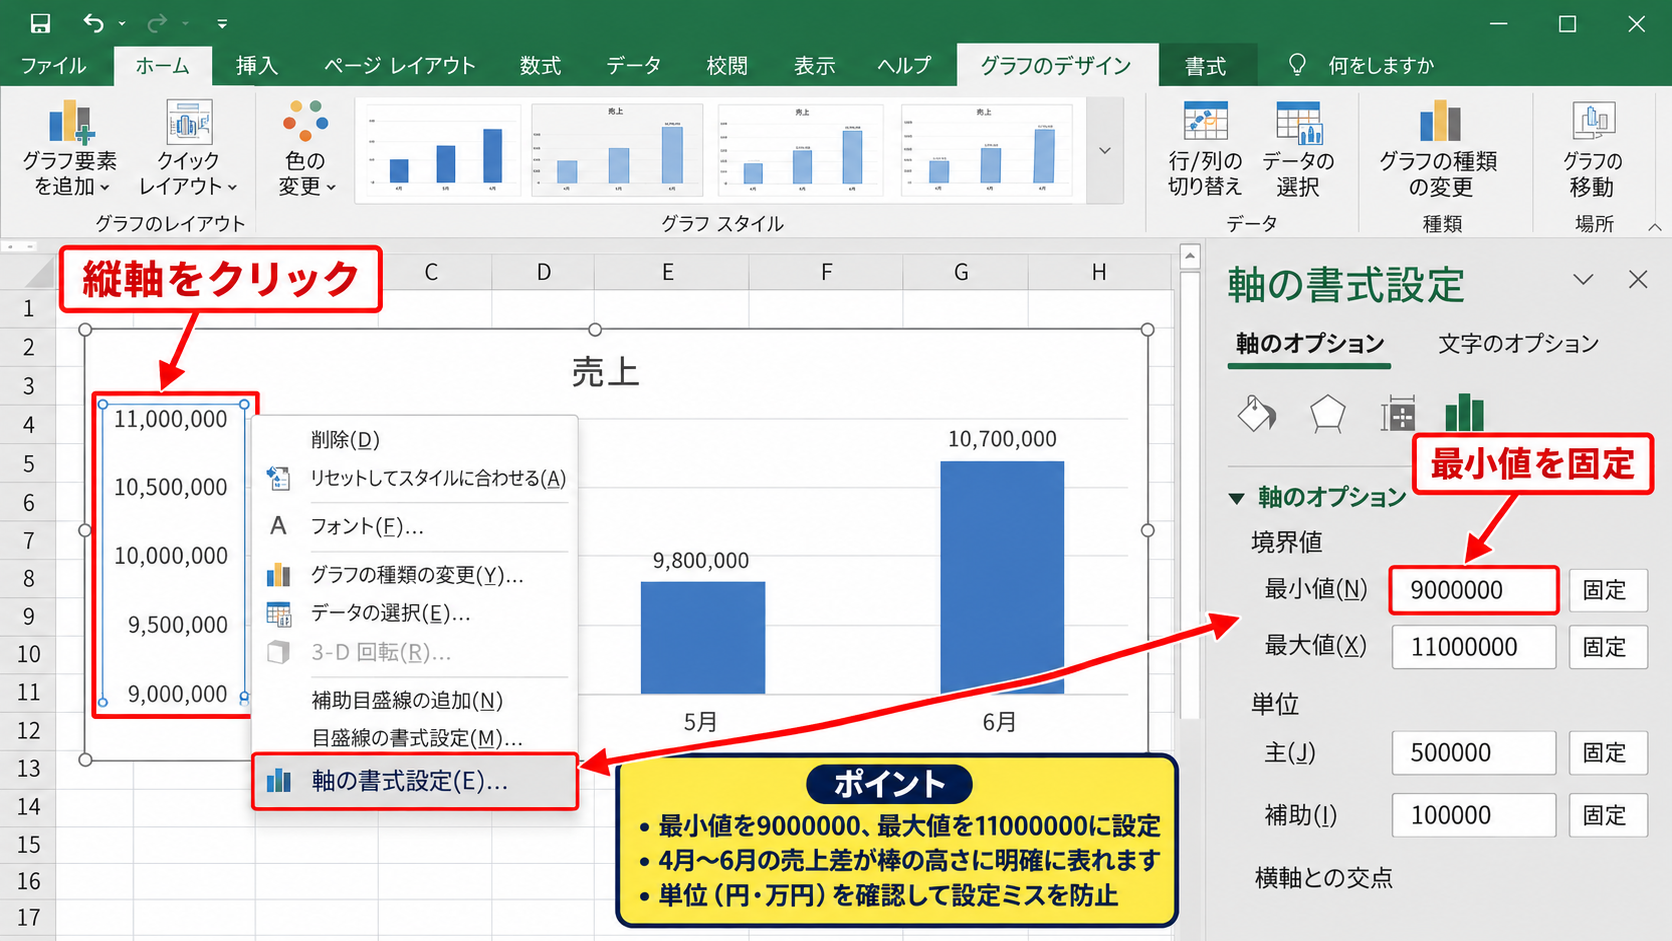Image resolution: width=1672 pixels, height=941 pixels.
Task: Choose 目盛線の書式設定(M)... menu item
Action: coord(415,738)
